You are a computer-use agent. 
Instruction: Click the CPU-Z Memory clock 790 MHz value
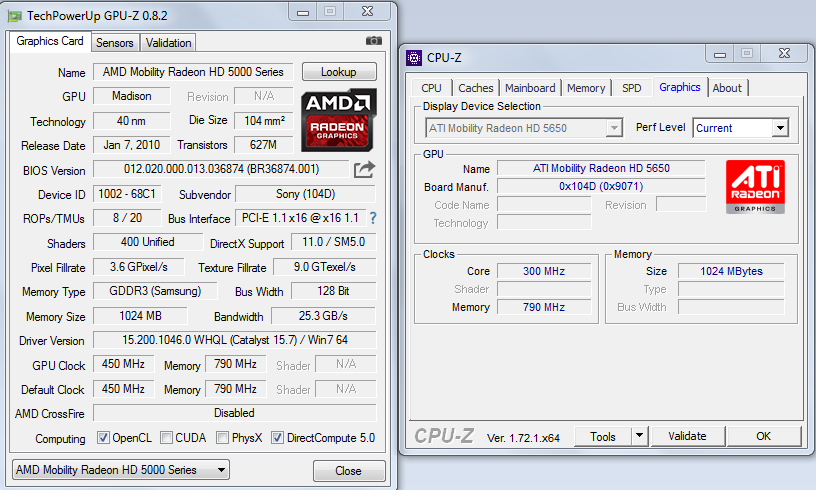544,307
